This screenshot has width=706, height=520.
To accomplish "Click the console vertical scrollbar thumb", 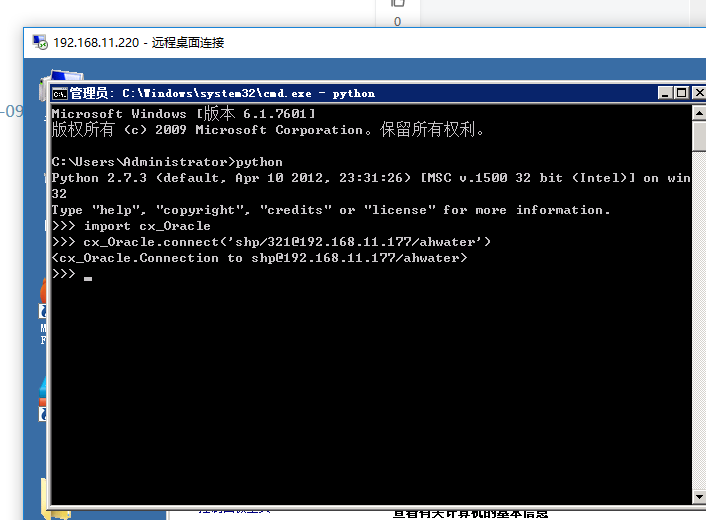I will [x=699, y=136].
